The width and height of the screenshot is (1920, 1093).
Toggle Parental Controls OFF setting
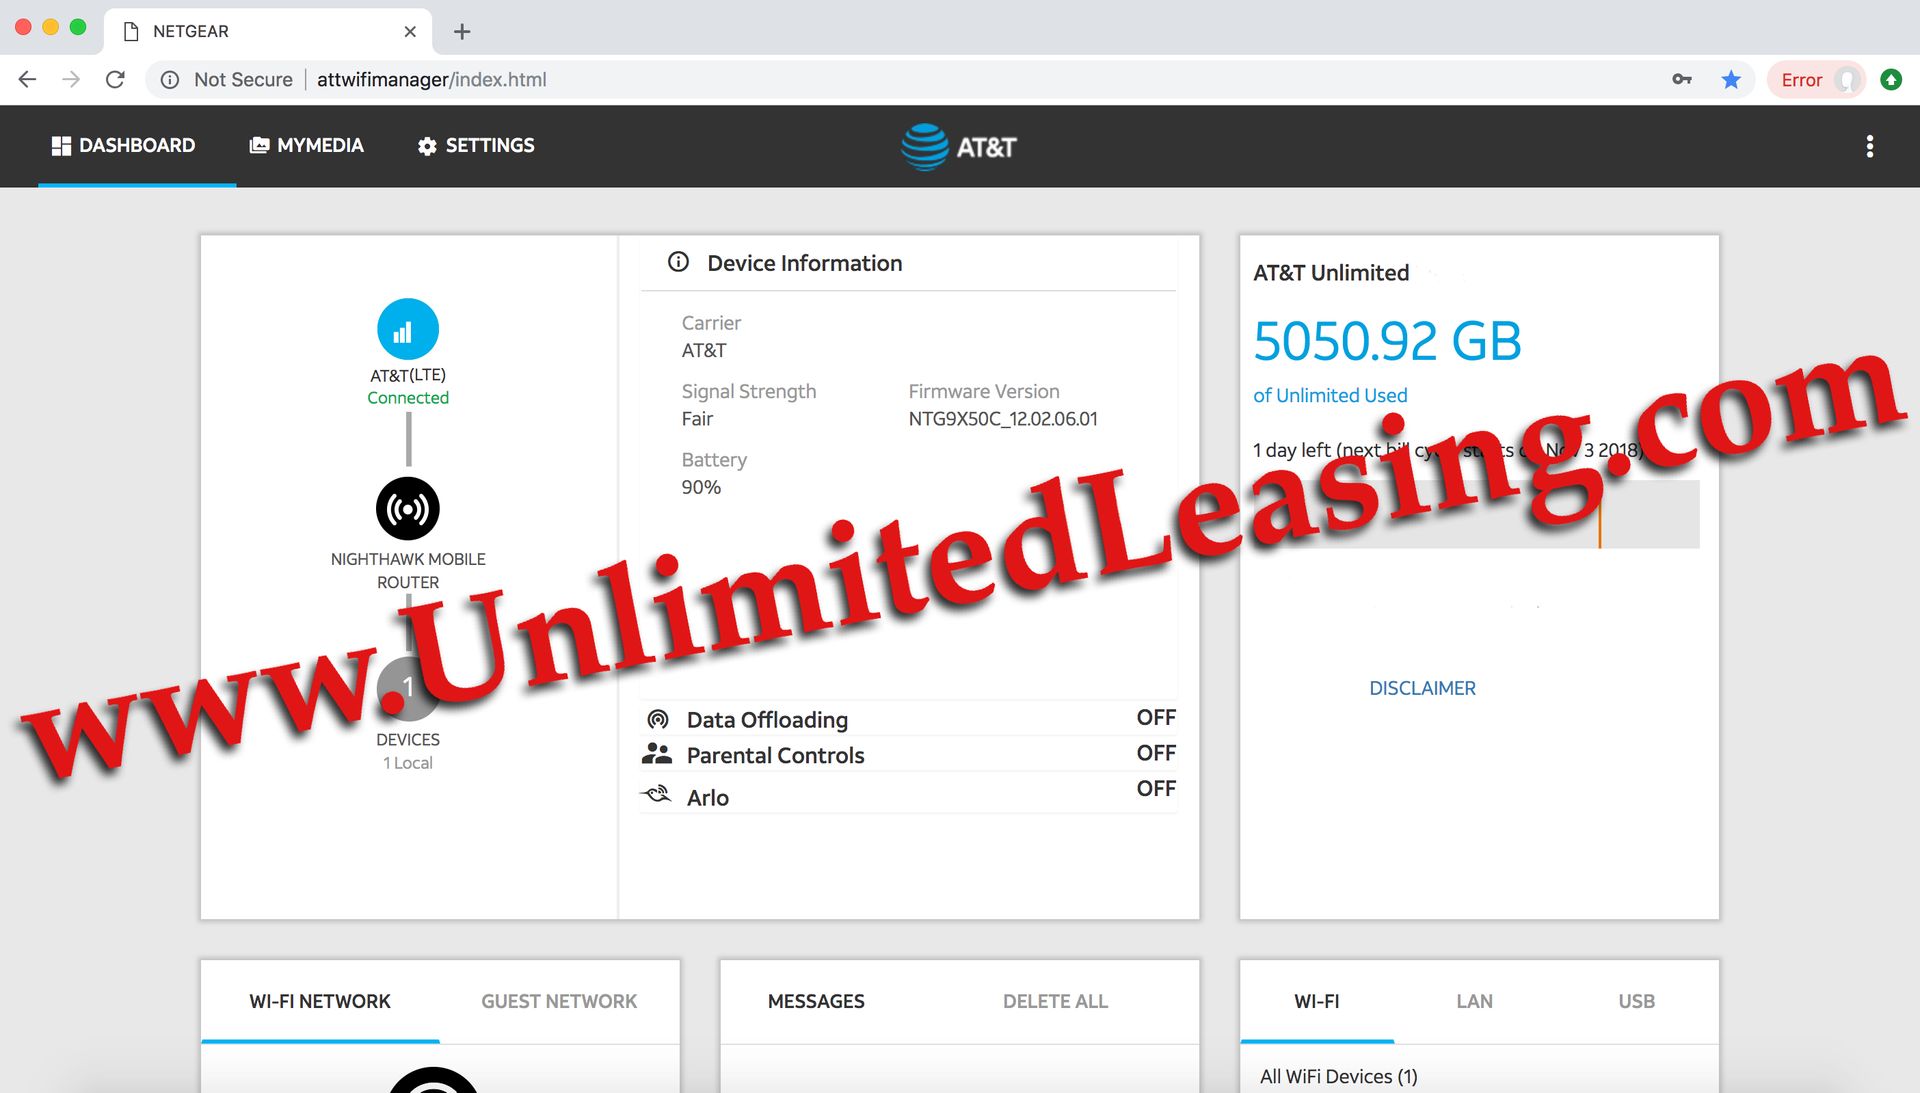pos(1155,753)
